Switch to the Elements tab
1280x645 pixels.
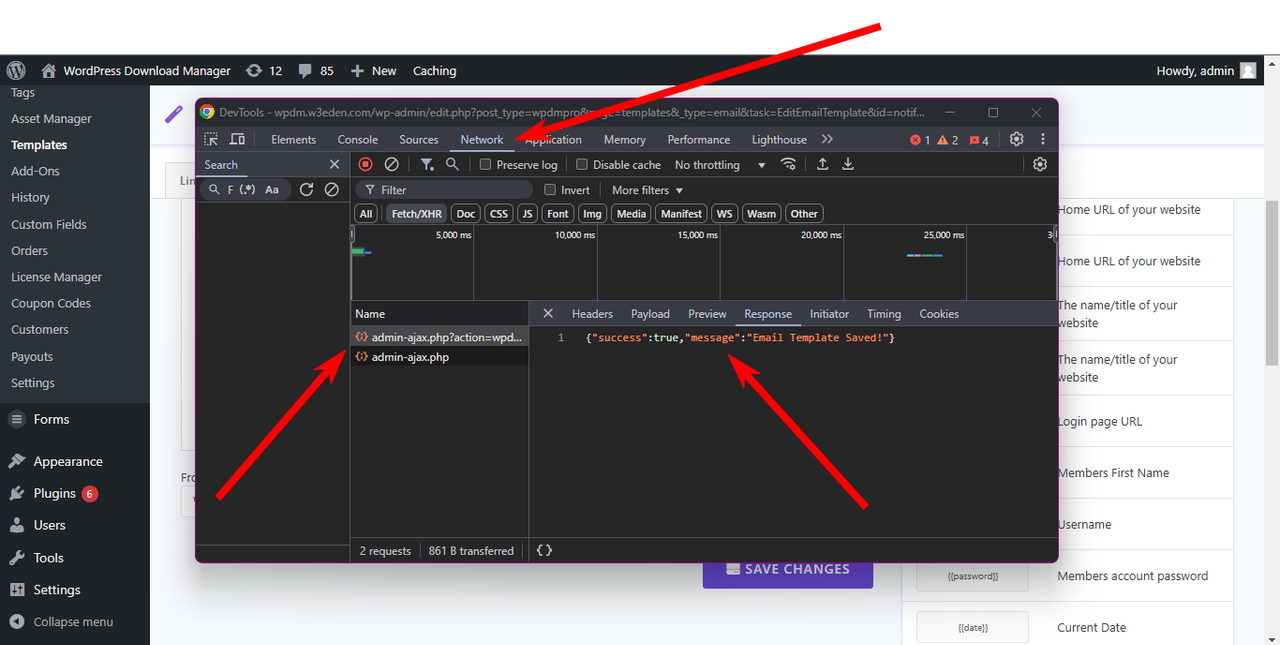[293, 140]
